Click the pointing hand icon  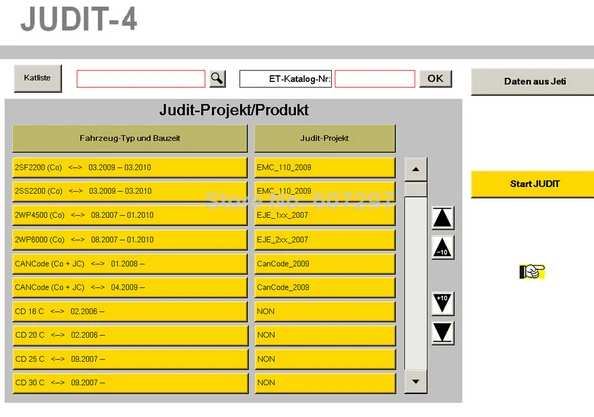[x=532, y=271]
